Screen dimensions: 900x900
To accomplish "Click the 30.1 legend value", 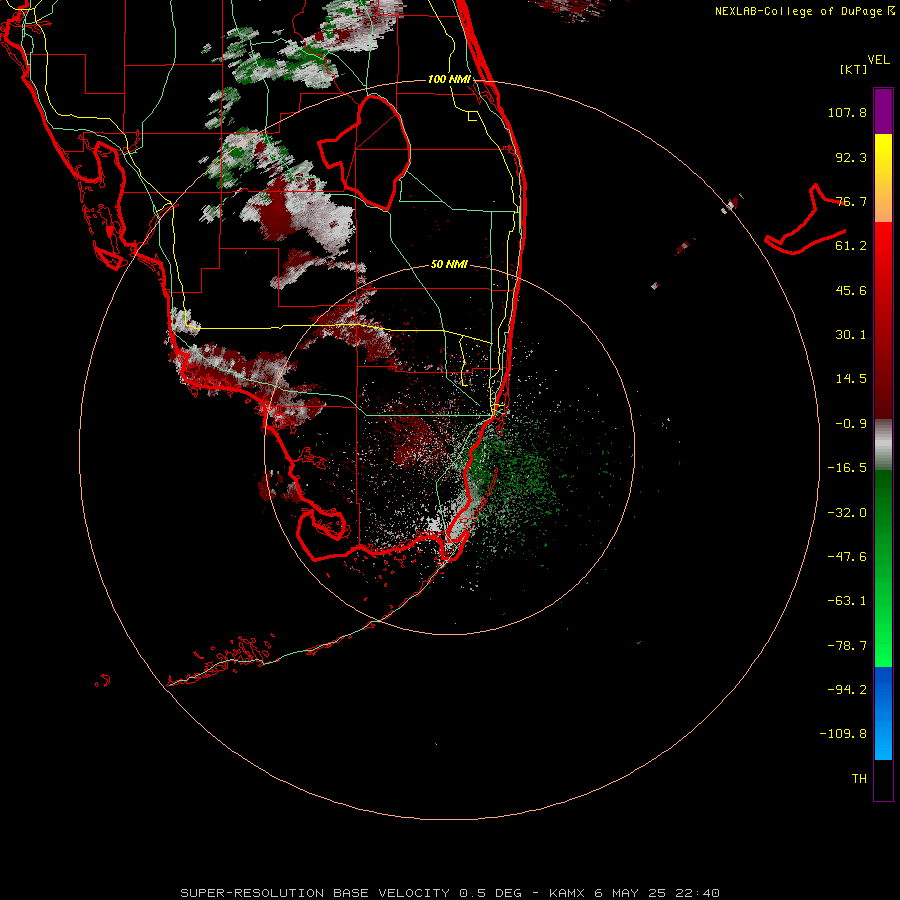I will pyautogui.click(x=851, y=335).
